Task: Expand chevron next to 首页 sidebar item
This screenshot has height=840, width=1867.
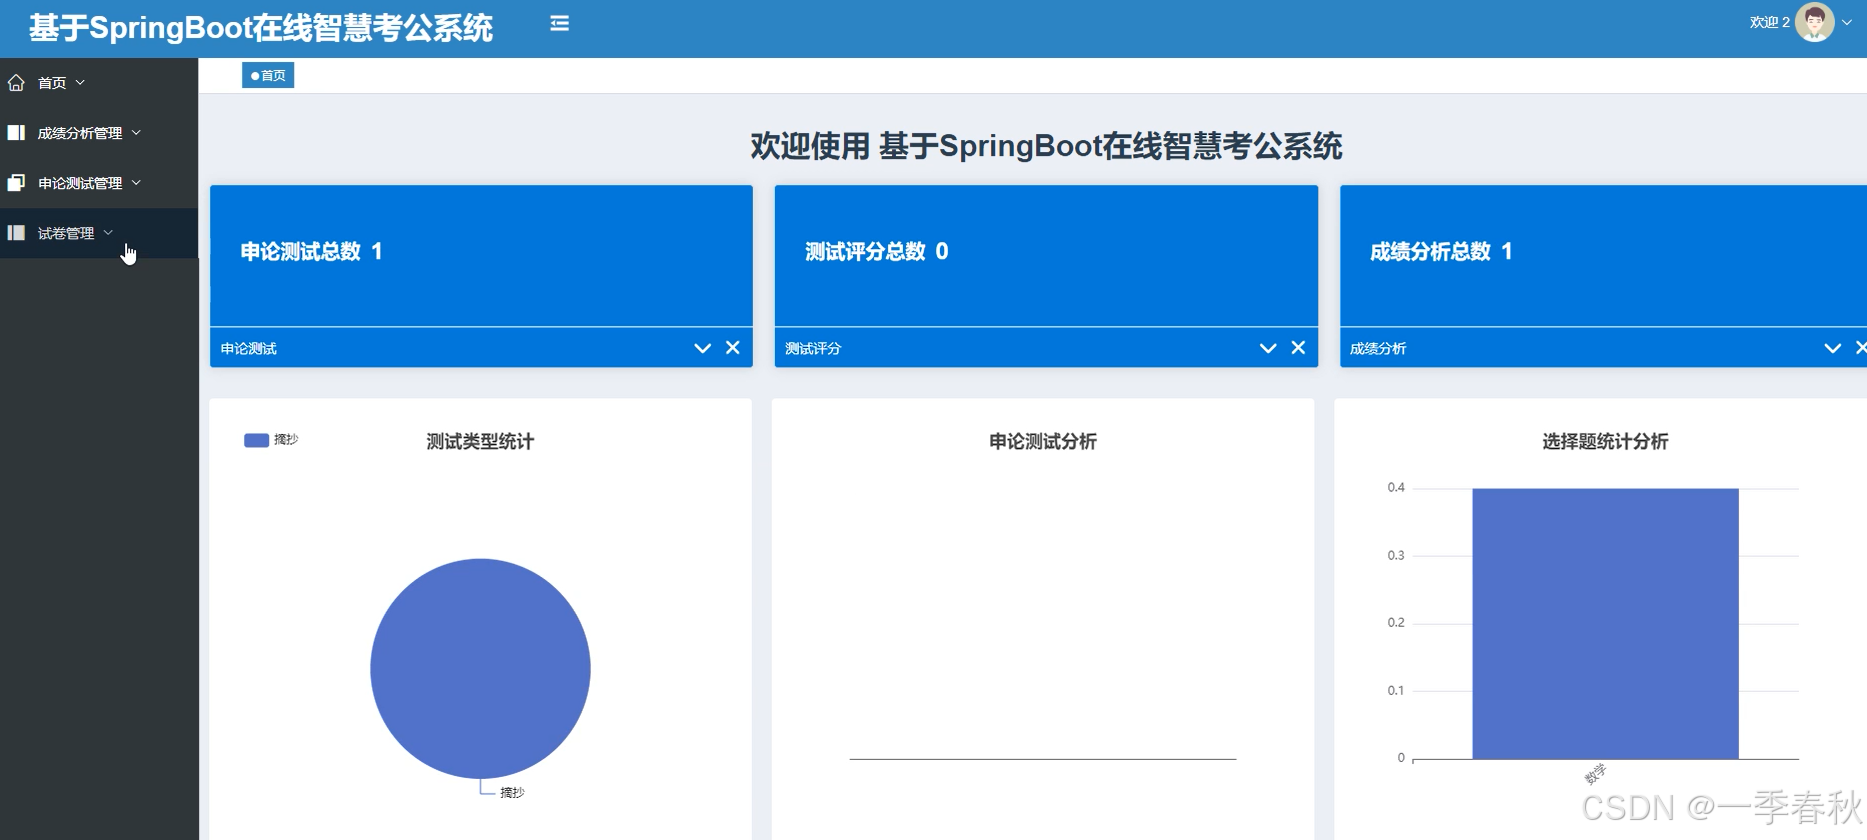Action: pyautogui.click(x=80, y=83)
